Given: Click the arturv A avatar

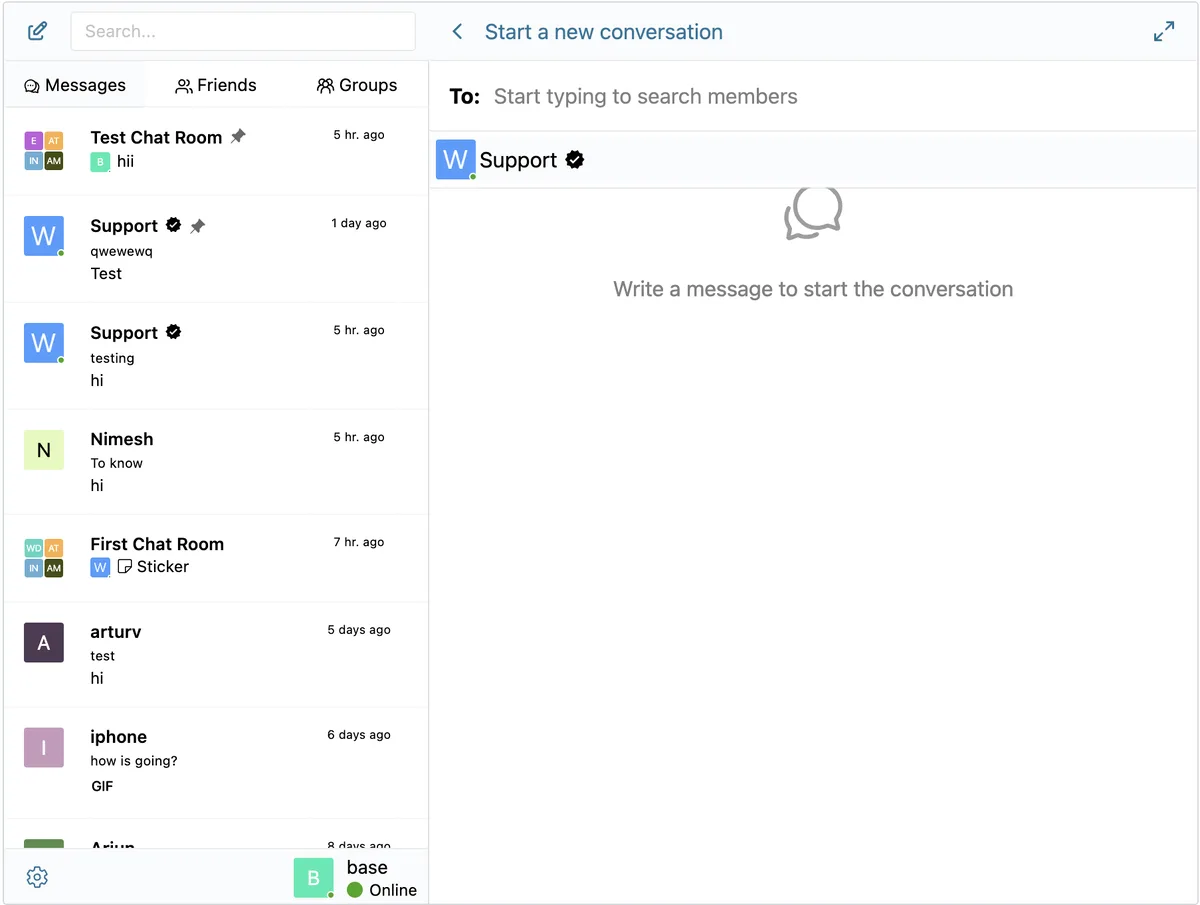Looking at the screenshot, I should 43,643.
